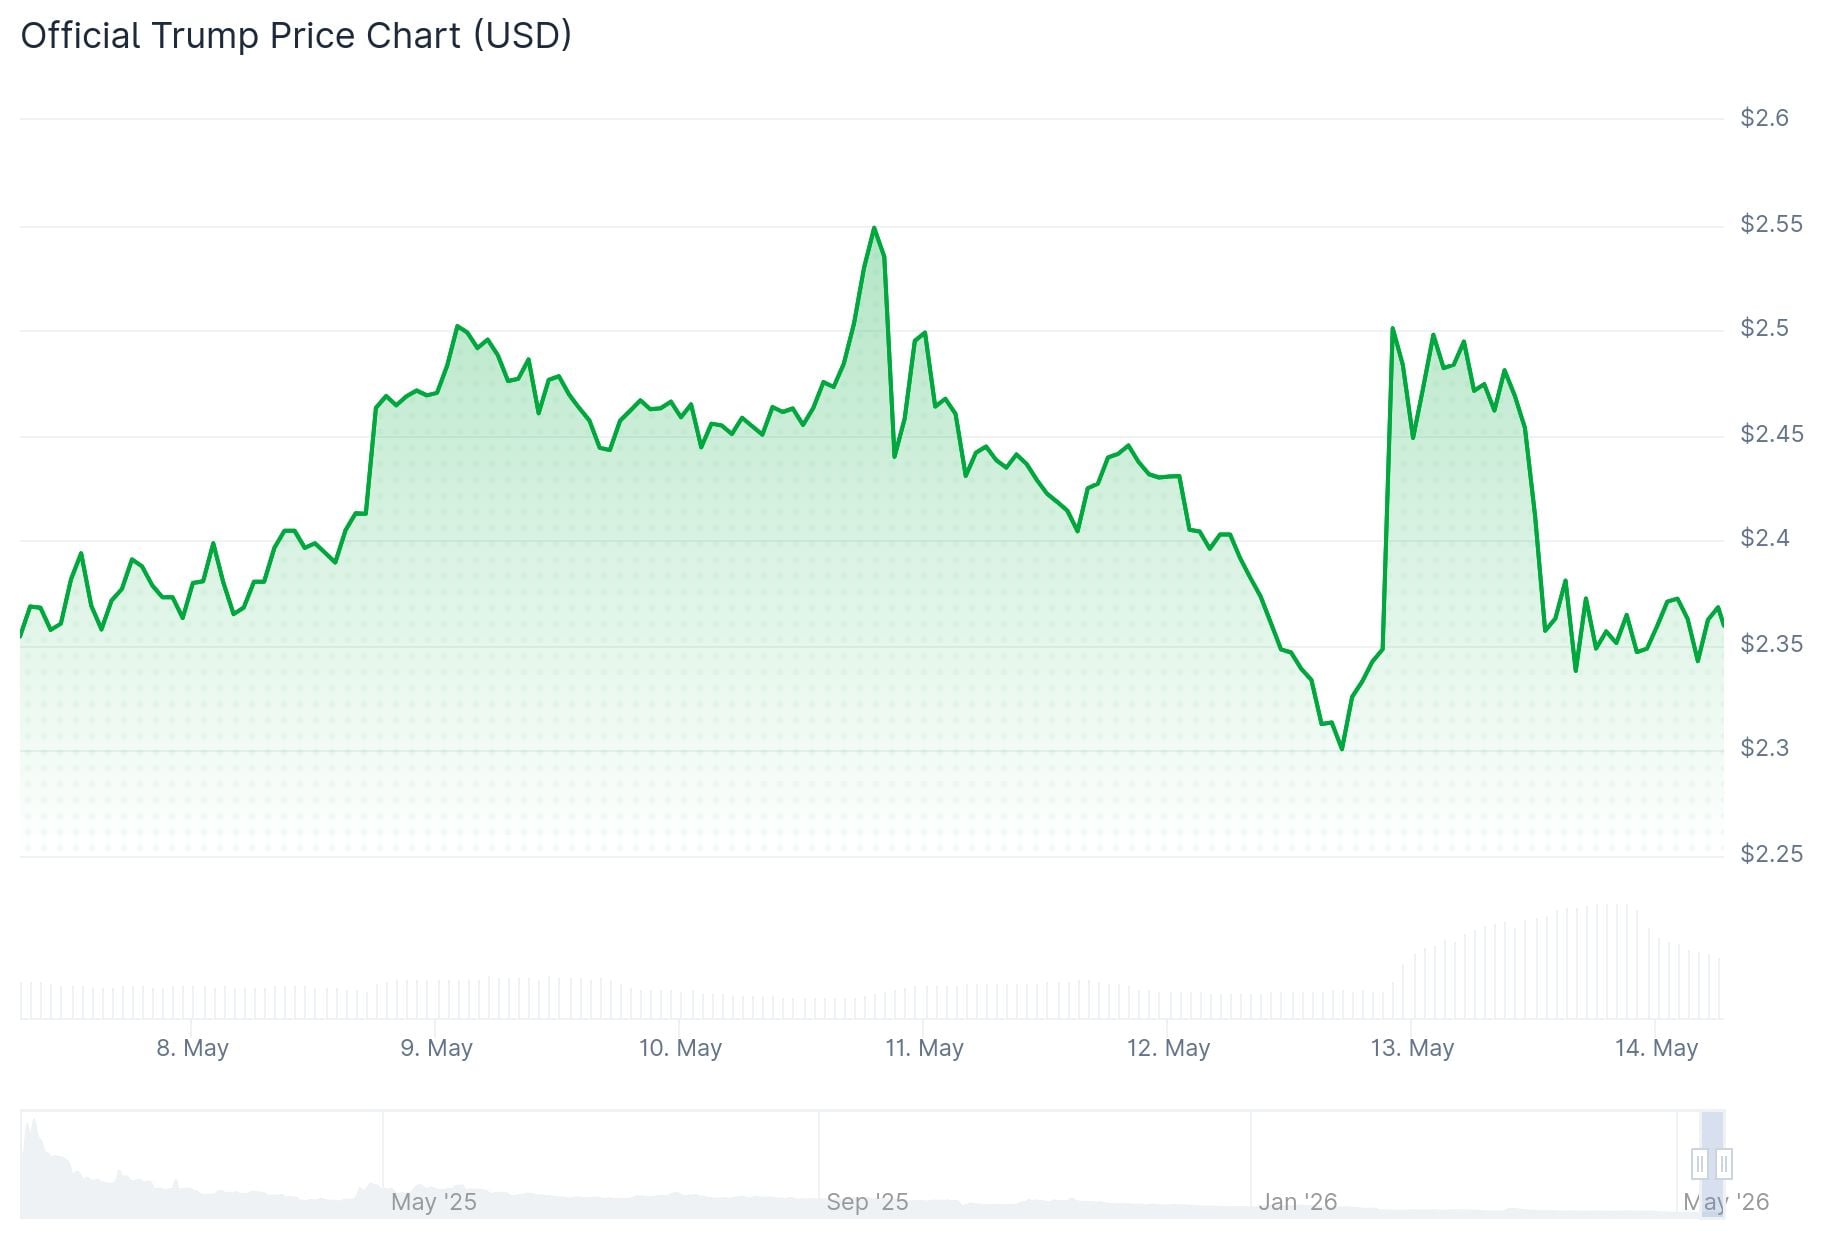Viewport: 1824px width, 1248px height.
Task: Click the '$2.25' axis label
Action: 1771,854
